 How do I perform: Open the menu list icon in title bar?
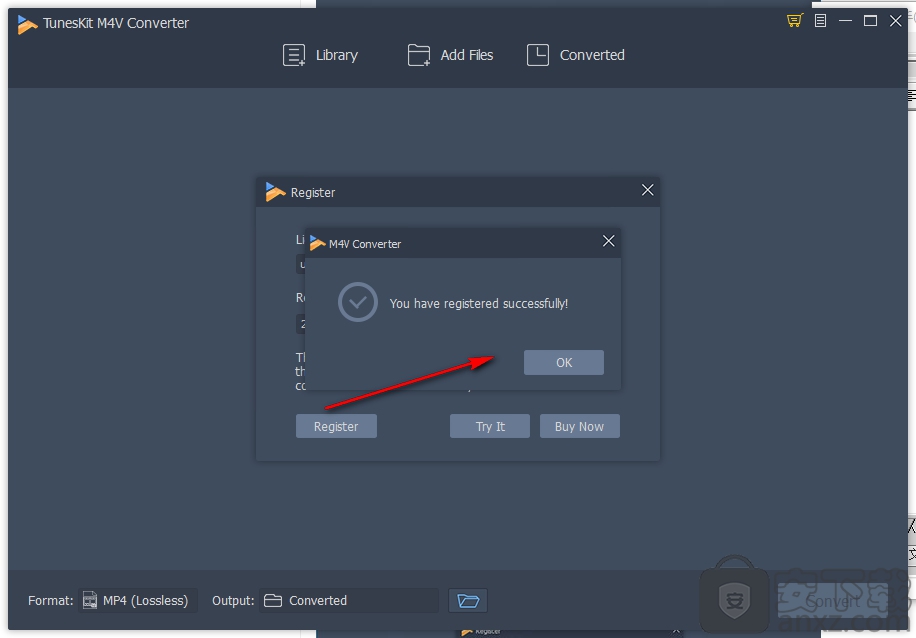pos(820,21)
